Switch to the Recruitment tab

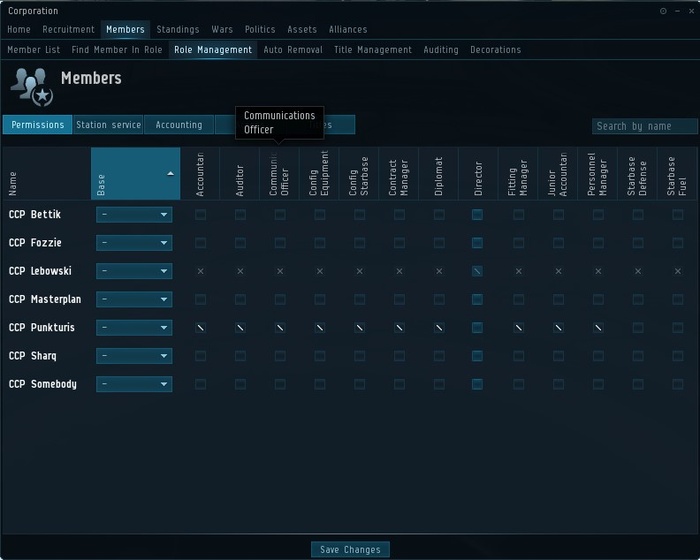[x=68, y=29]
